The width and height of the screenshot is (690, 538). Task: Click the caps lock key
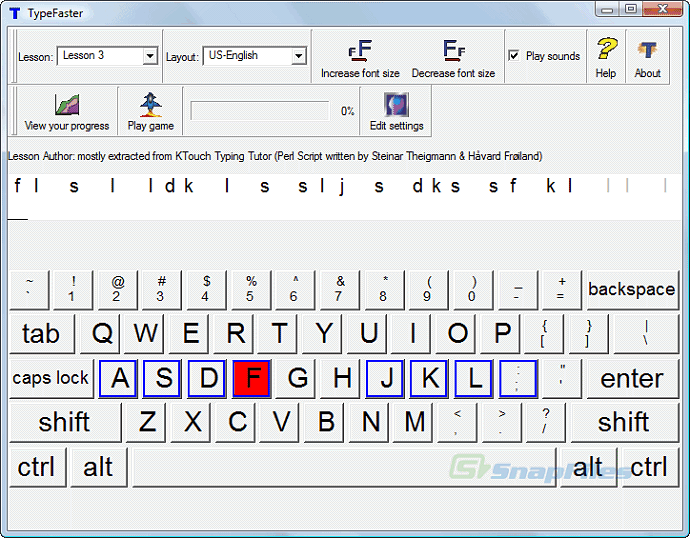(x=51, y=378)
